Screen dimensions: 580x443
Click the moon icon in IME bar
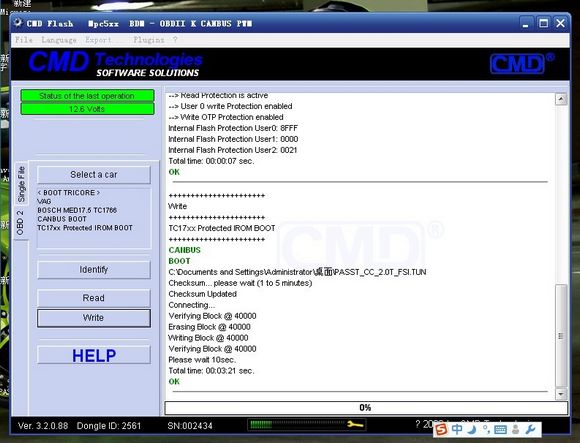472,429
